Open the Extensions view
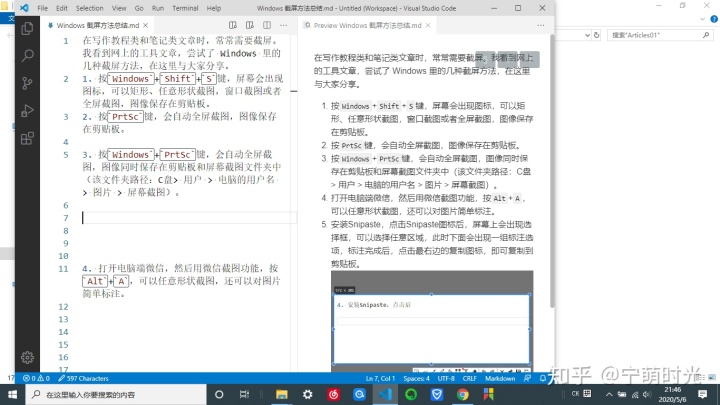 pyautogui.click(x=27, y=138)
